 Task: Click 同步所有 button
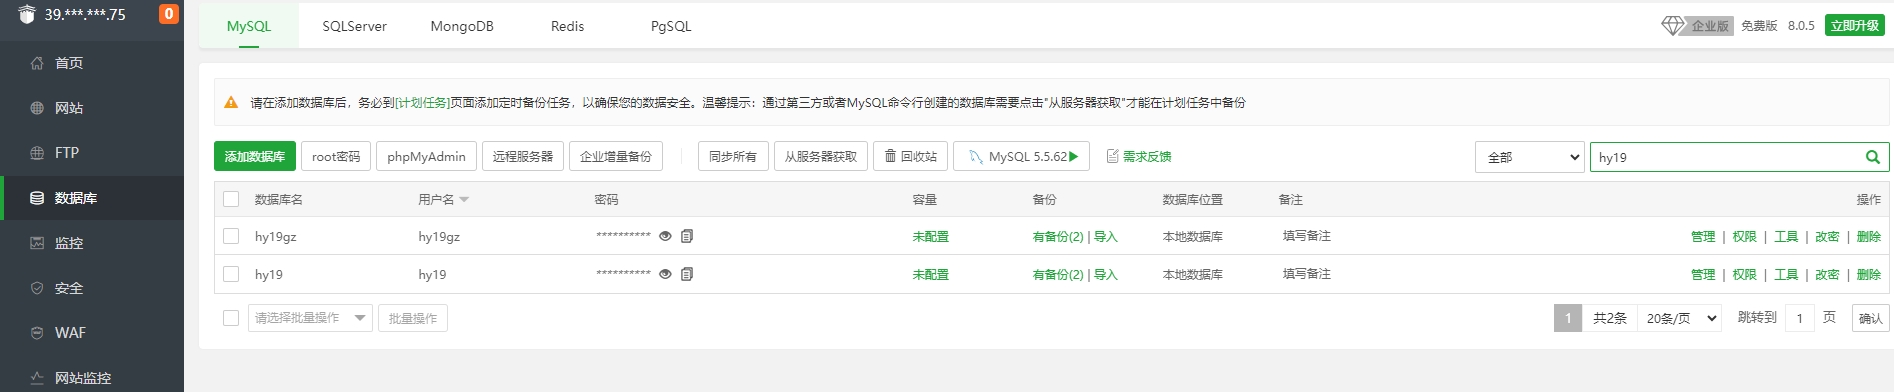coord(733,157)
